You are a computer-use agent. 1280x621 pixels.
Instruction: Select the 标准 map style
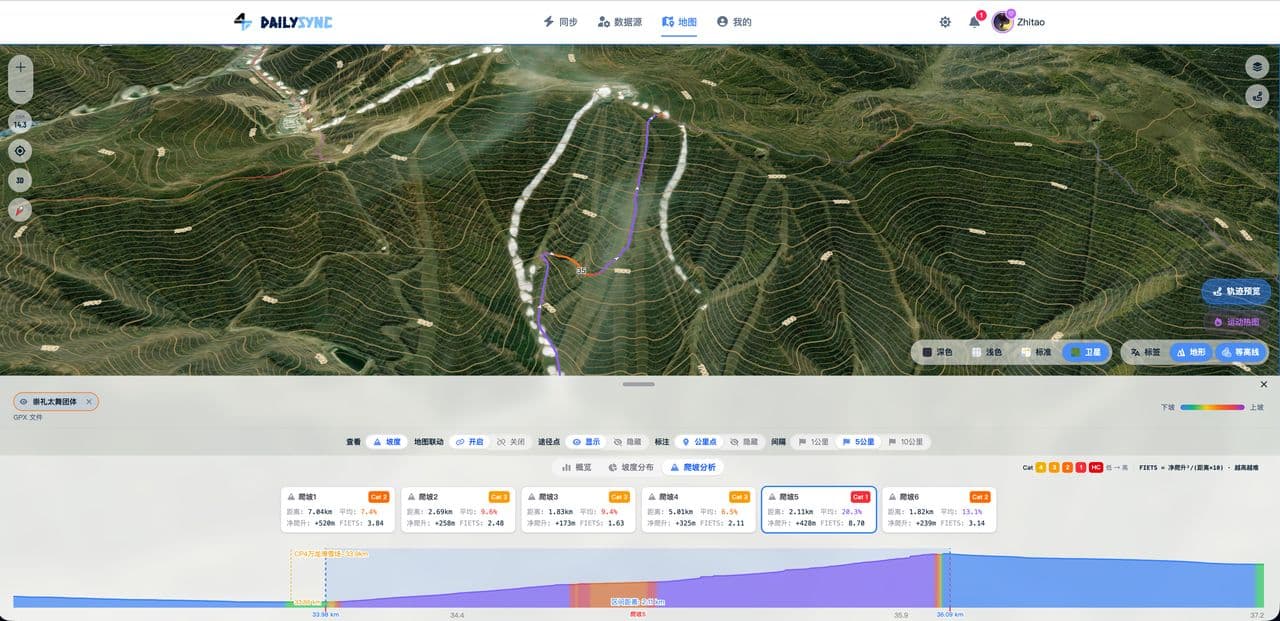coord(1036,352)
